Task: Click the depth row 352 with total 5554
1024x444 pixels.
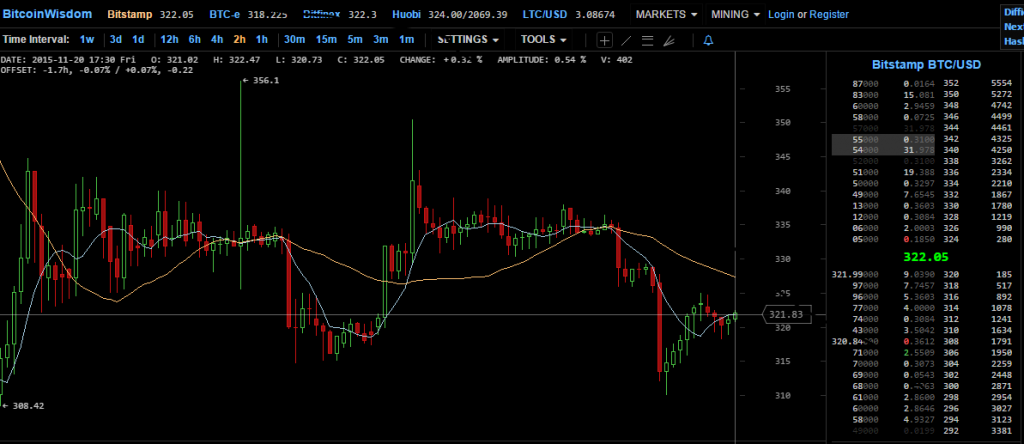Action: pyautogui.click(x=978, y=84)
